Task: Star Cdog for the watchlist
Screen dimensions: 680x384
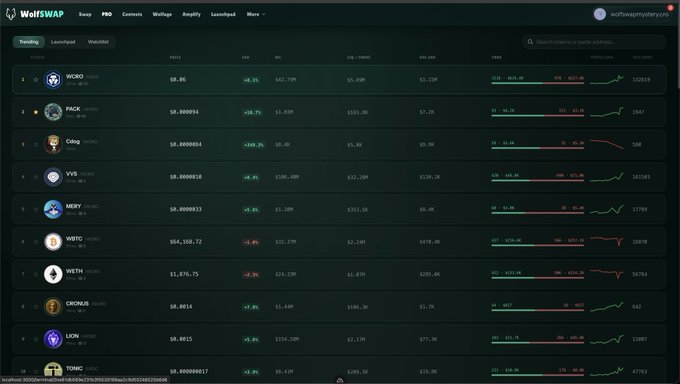Action: click(36, 144)
